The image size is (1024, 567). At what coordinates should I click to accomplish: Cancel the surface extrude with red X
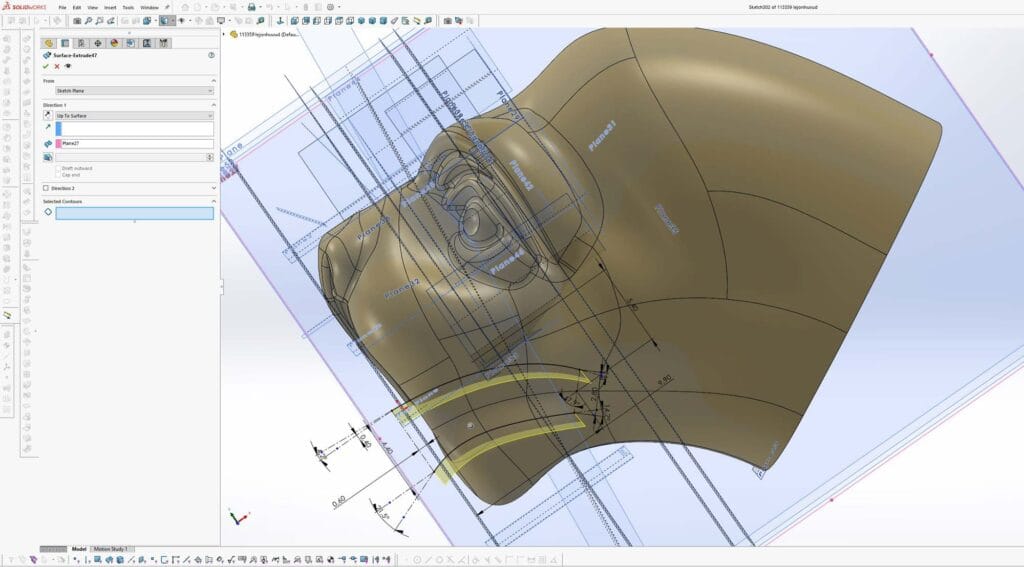57,66
